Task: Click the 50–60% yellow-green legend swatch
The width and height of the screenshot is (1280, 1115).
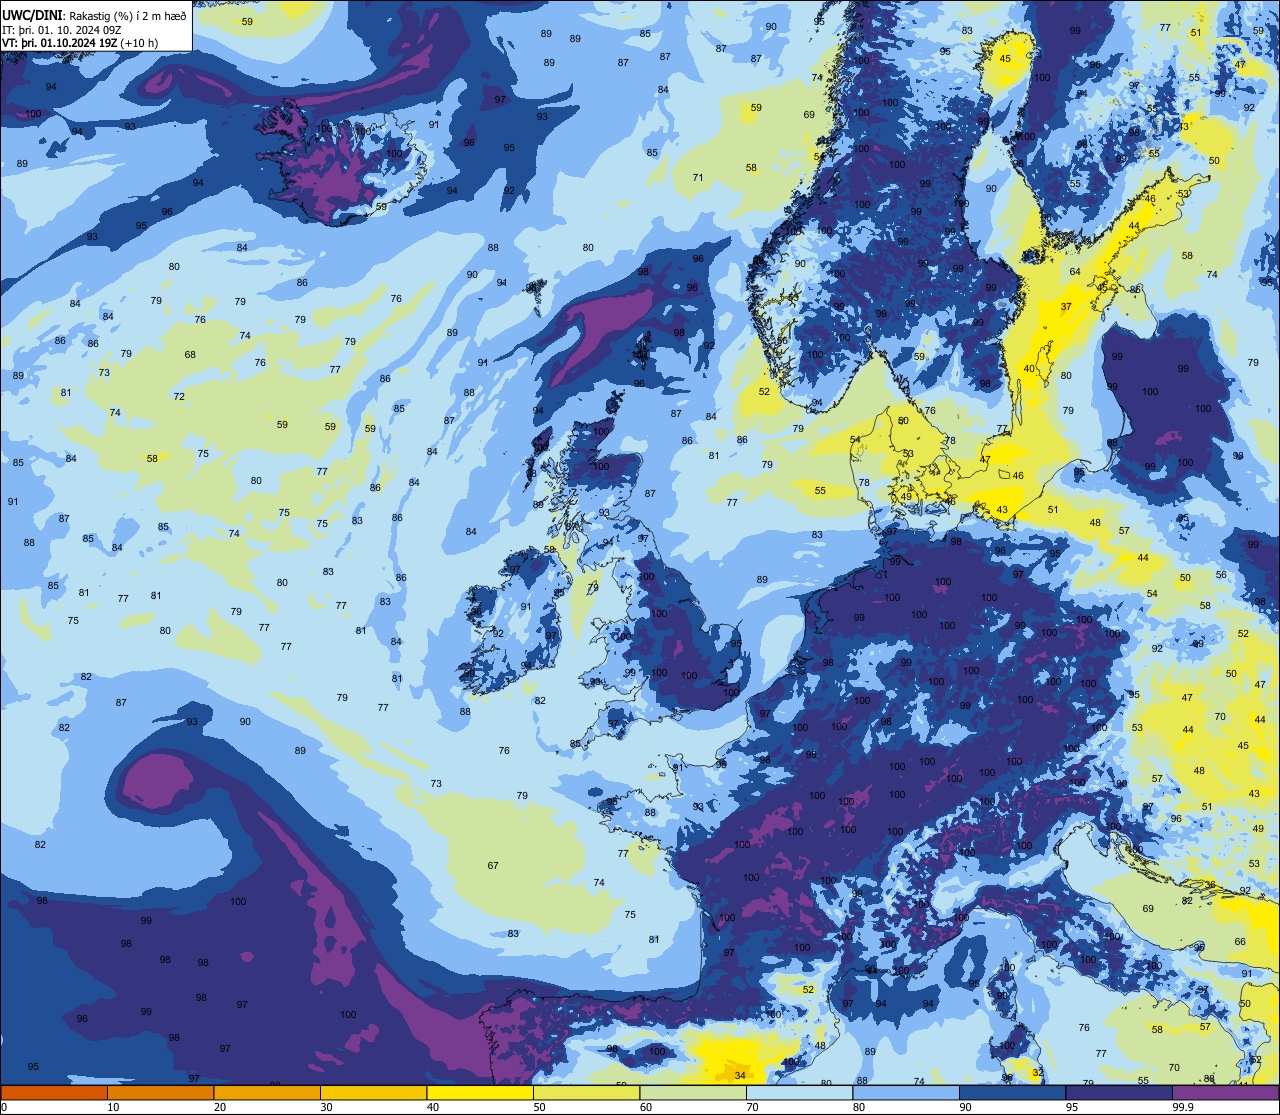Action: tap(586, 1093)
